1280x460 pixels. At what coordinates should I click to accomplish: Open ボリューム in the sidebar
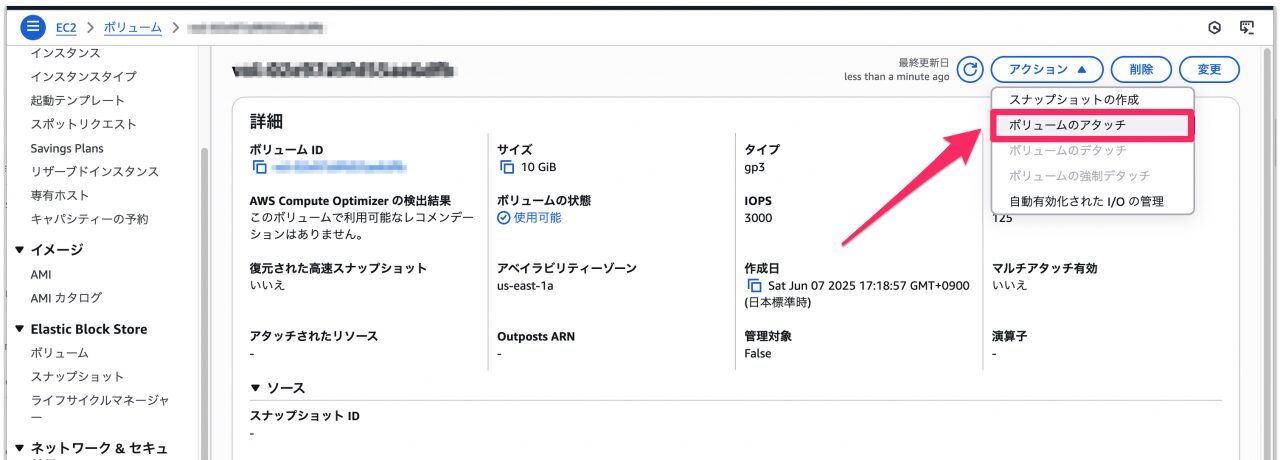coord(59,353)
